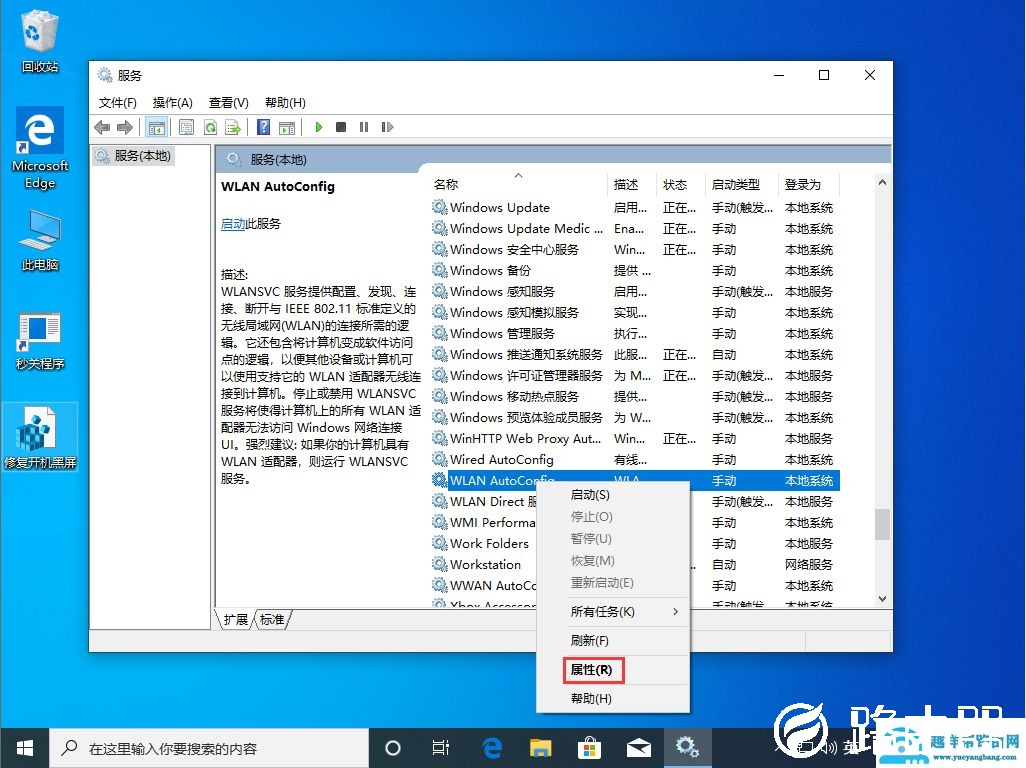This screenshot has height=768, width=1026.
Task: Click the back navigation arrow
Action: 102,127
